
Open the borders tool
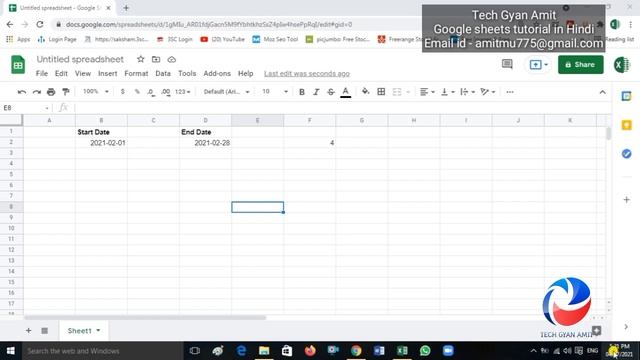pos(381,92)
